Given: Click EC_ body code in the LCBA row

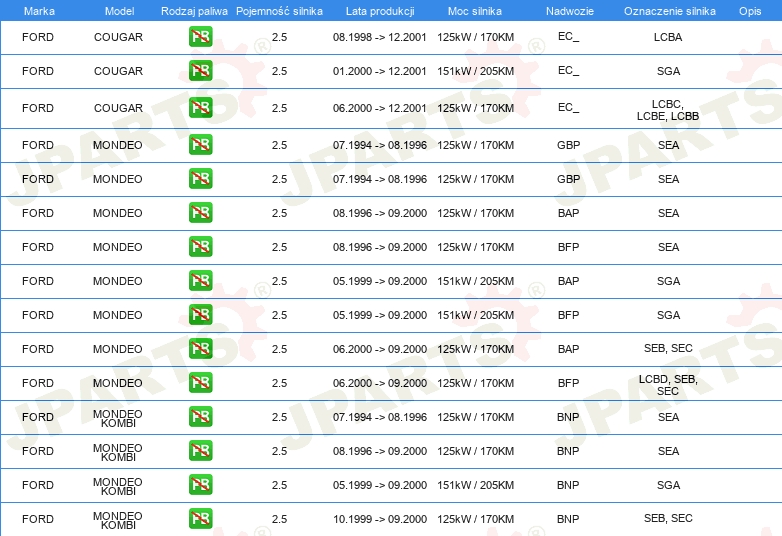Looking at the screenshot, I should click(x=569, y=36).
